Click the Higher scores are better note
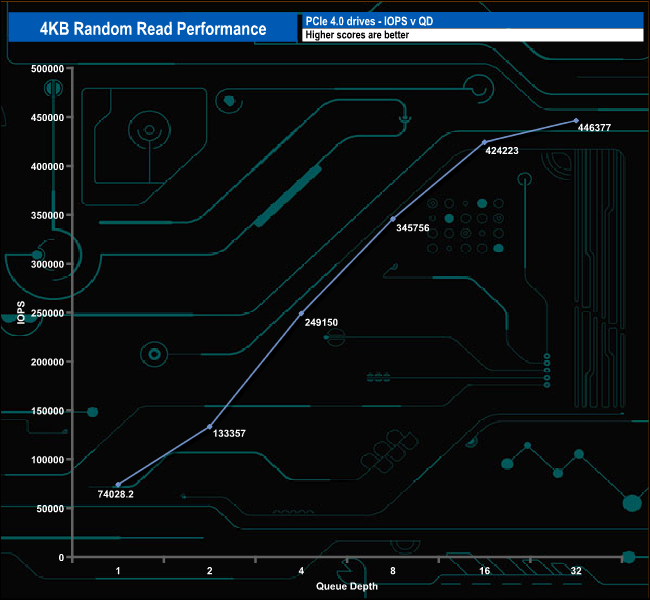Screen dimensions: 650x600 point(470,35)
